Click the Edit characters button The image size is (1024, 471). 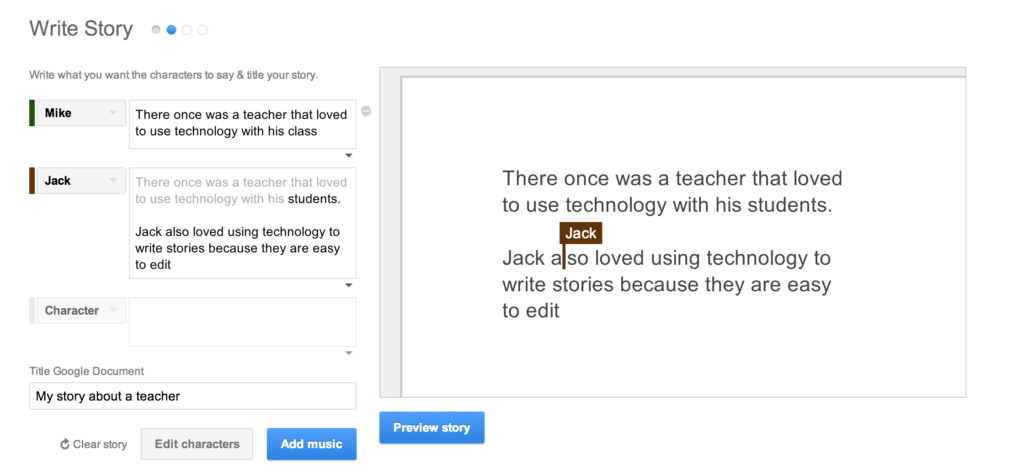click(x=197, y=444)
